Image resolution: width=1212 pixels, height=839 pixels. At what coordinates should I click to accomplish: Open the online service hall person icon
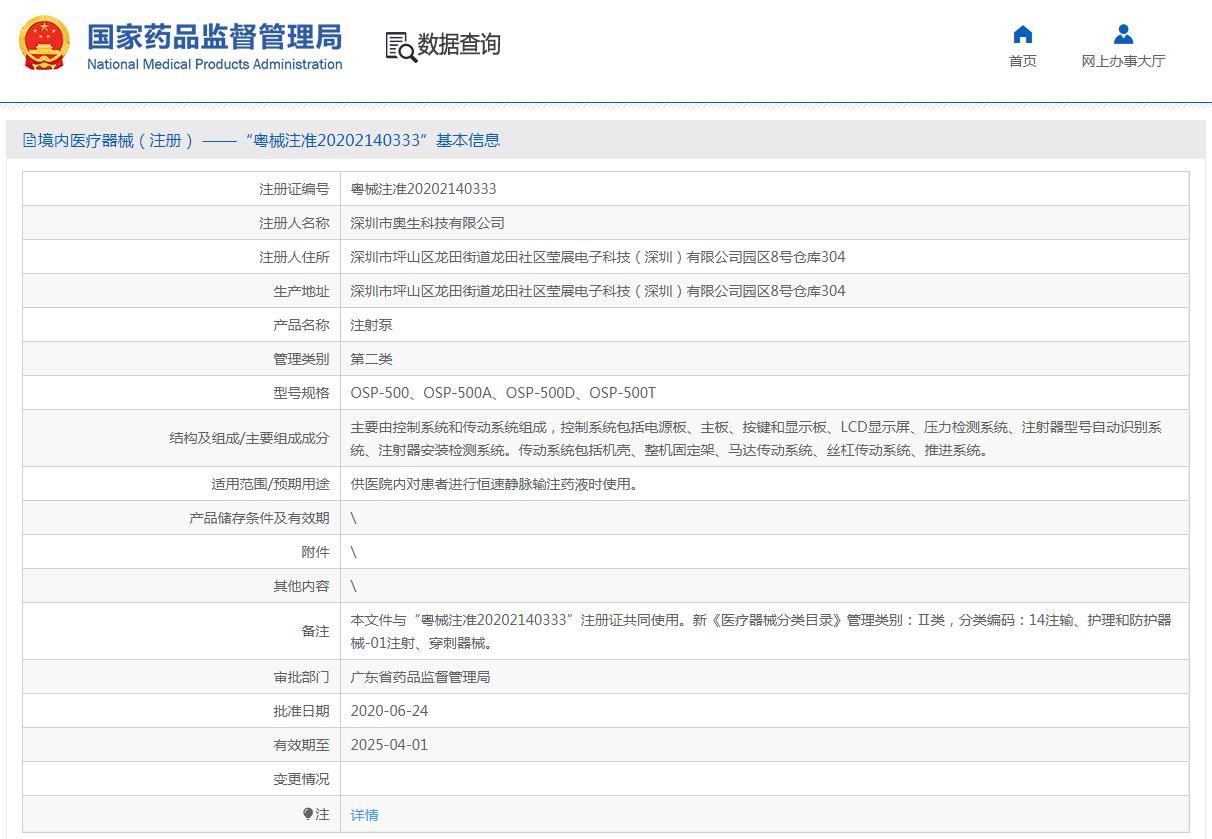click(x=1123, y=35)
